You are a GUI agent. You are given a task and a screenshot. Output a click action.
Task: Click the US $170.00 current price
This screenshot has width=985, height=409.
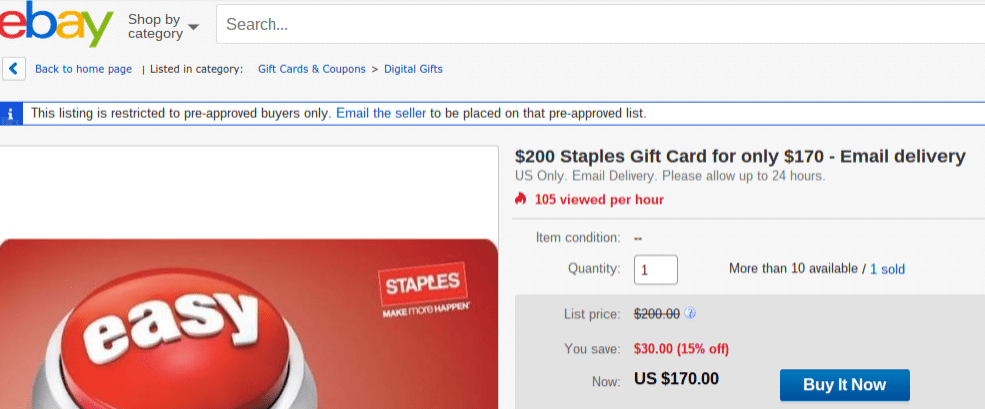click(676, 379)
